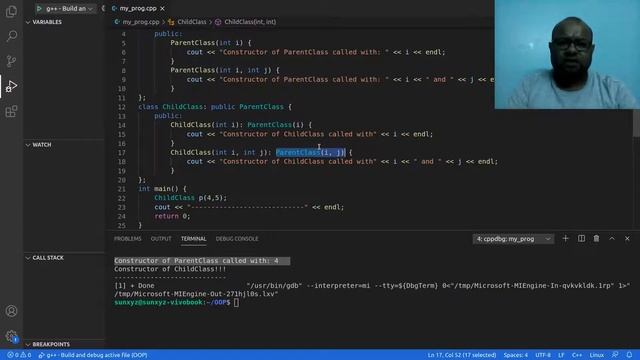Open the Search view in activity bar
The height and width of the screenshot is (360, 640).
pos(11,36)
